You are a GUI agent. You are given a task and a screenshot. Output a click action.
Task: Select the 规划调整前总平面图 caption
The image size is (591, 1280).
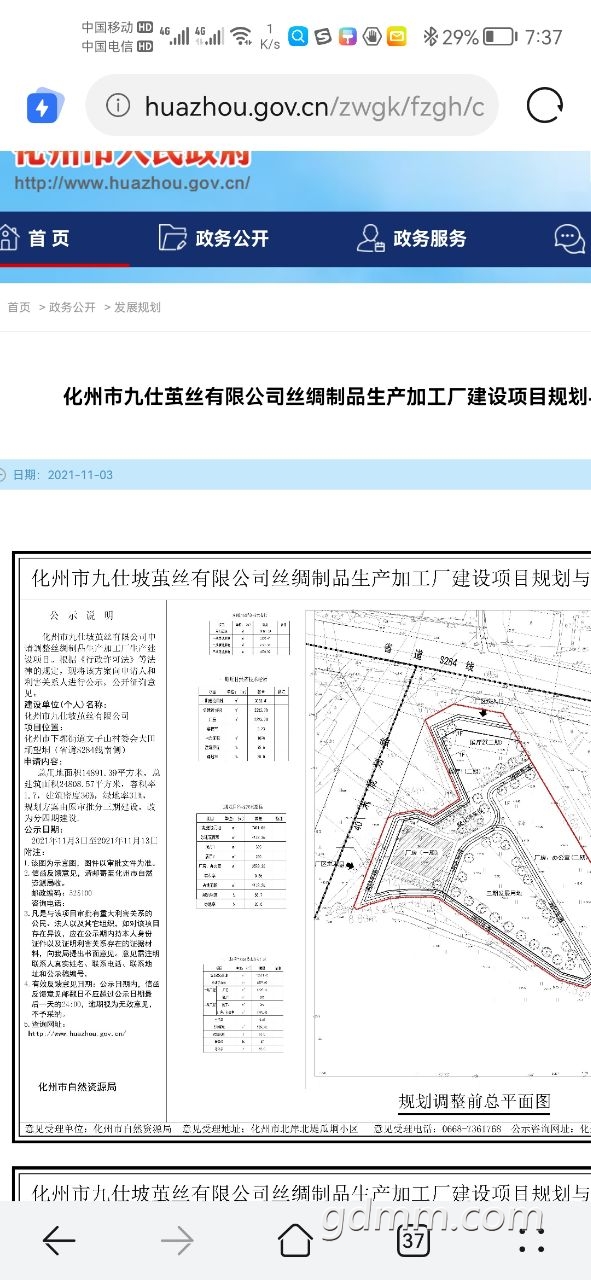point(475,1102)
